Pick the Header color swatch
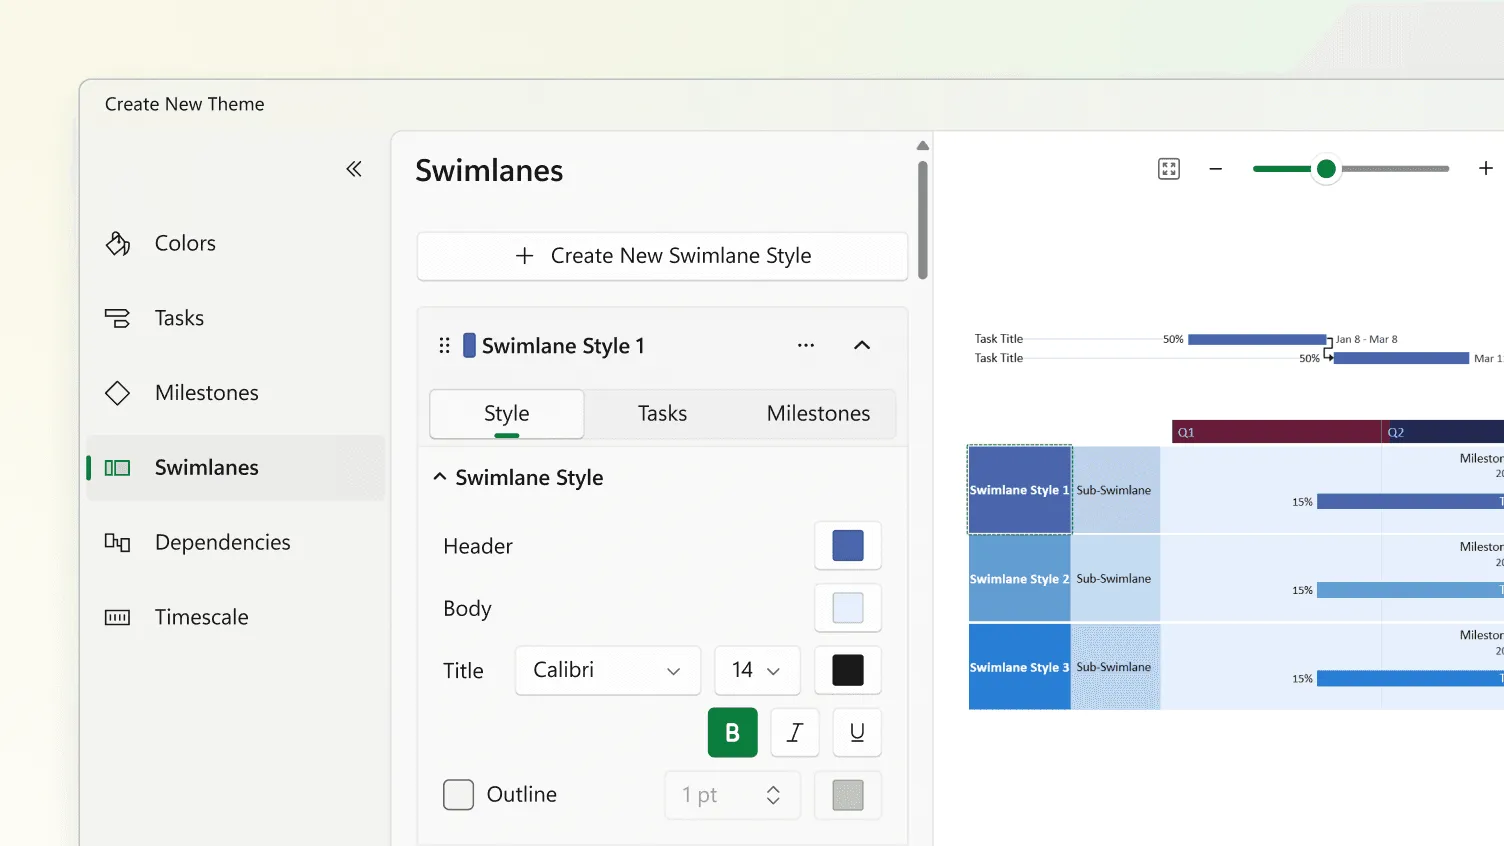 tap(848, 546)
